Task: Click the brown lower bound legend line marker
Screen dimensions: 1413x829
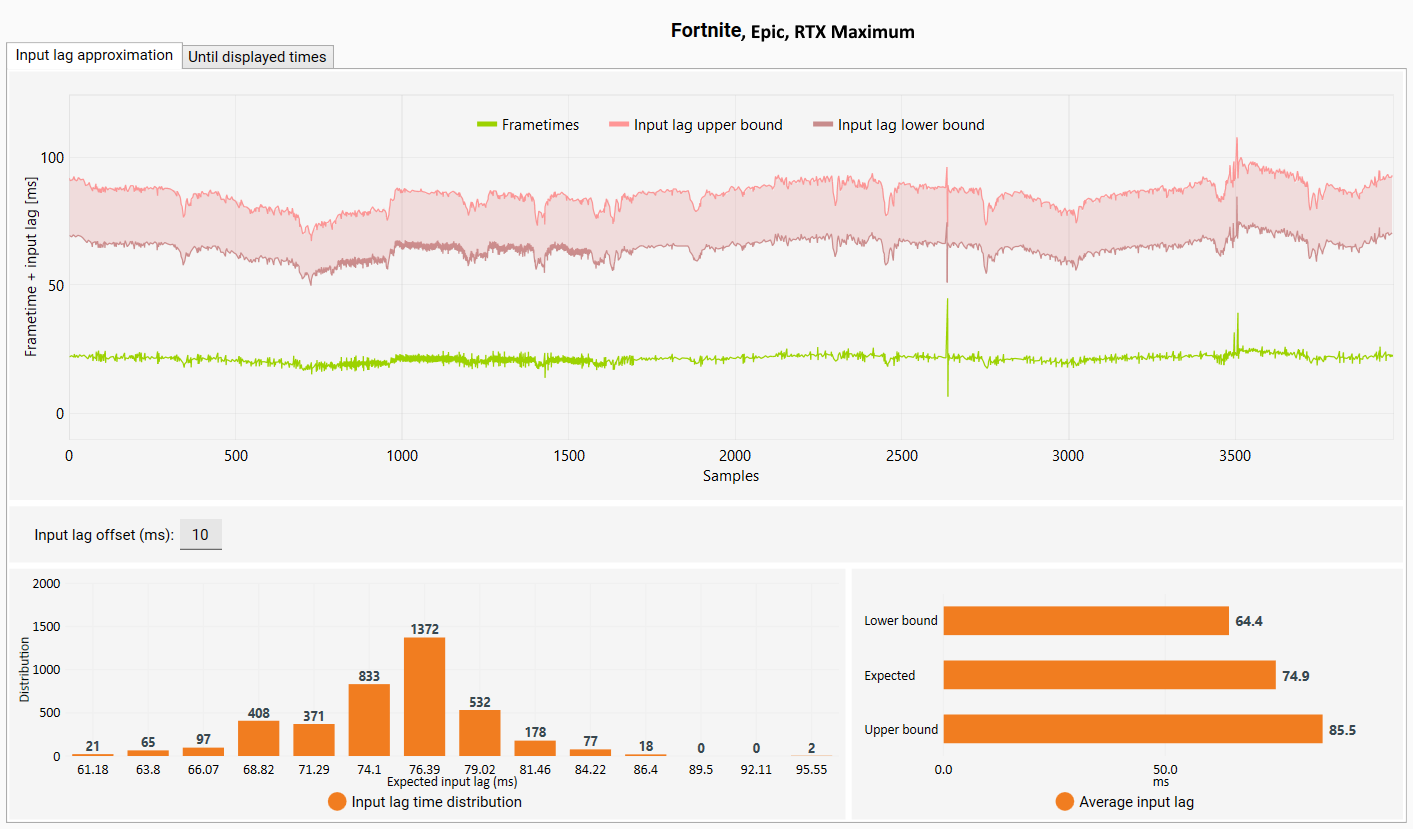Action: tap(824, 125)
